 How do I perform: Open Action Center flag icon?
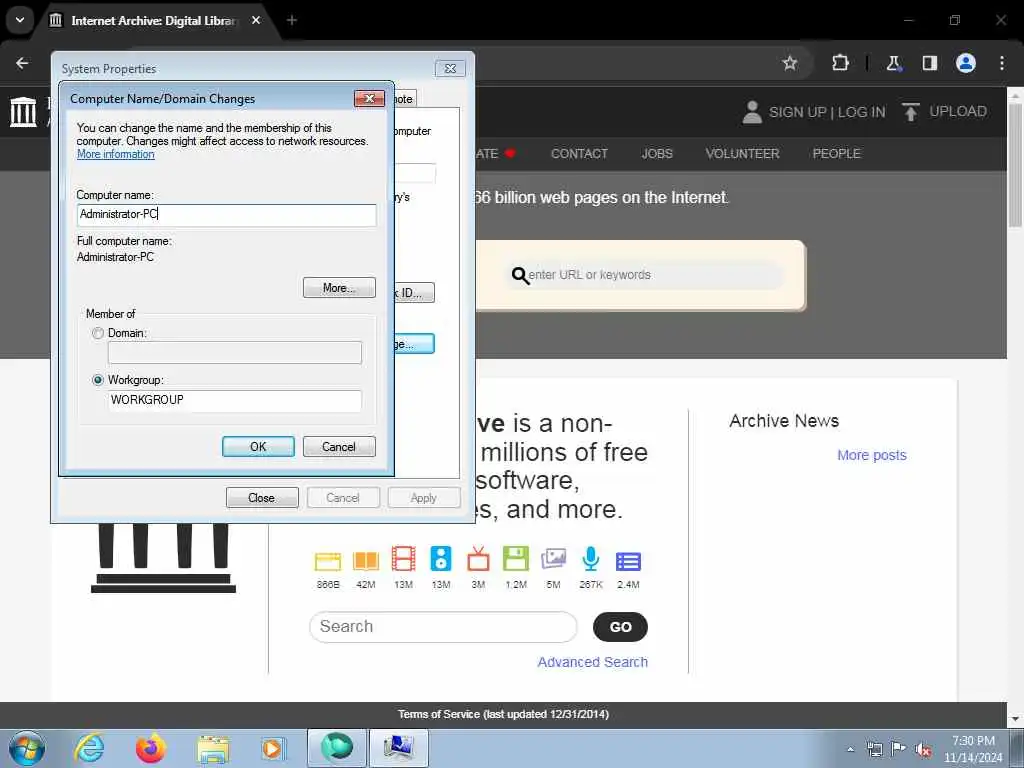[899, 749]
